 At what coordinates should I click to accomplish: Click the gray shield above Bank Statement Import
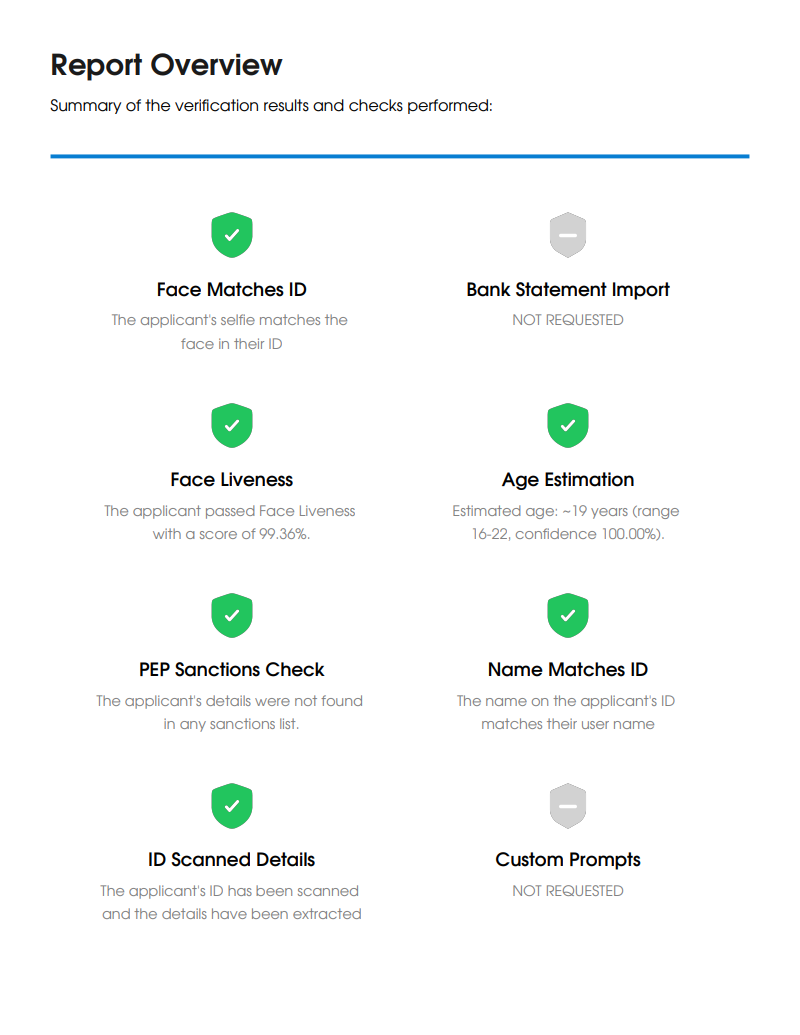point(568,236)
